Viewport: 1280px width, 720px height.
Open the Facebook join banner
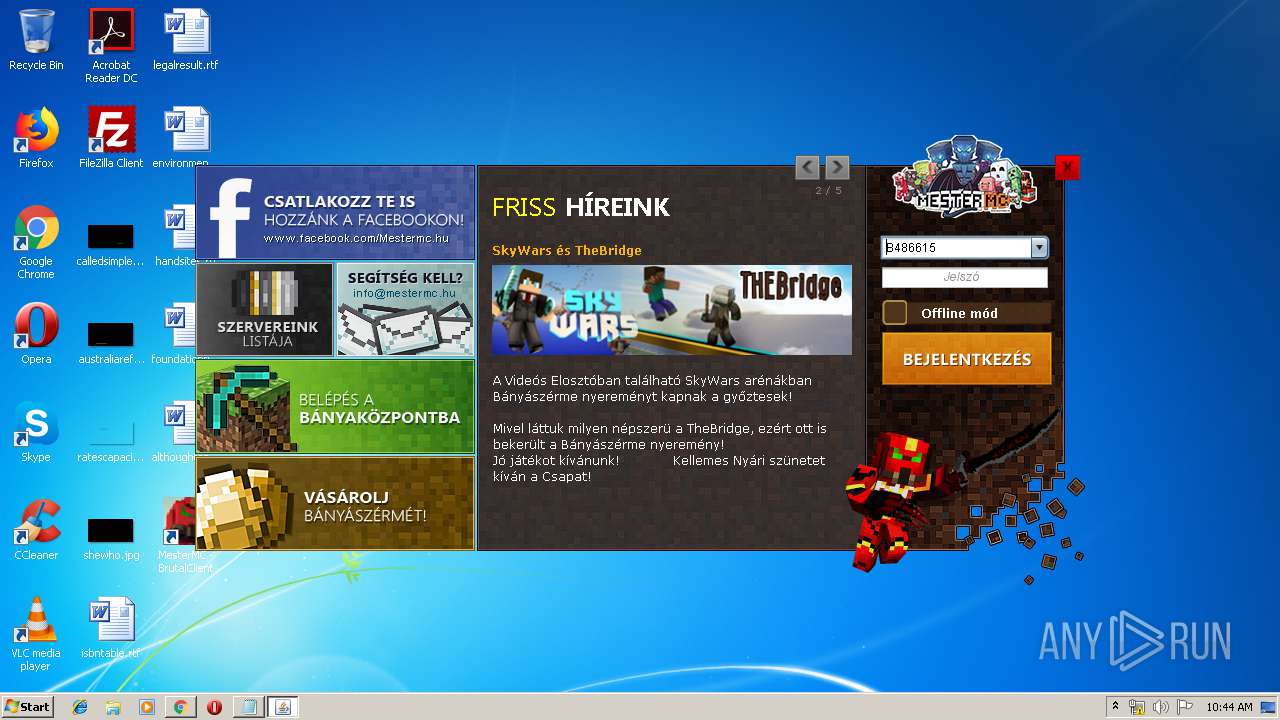(x=335, y=213)
